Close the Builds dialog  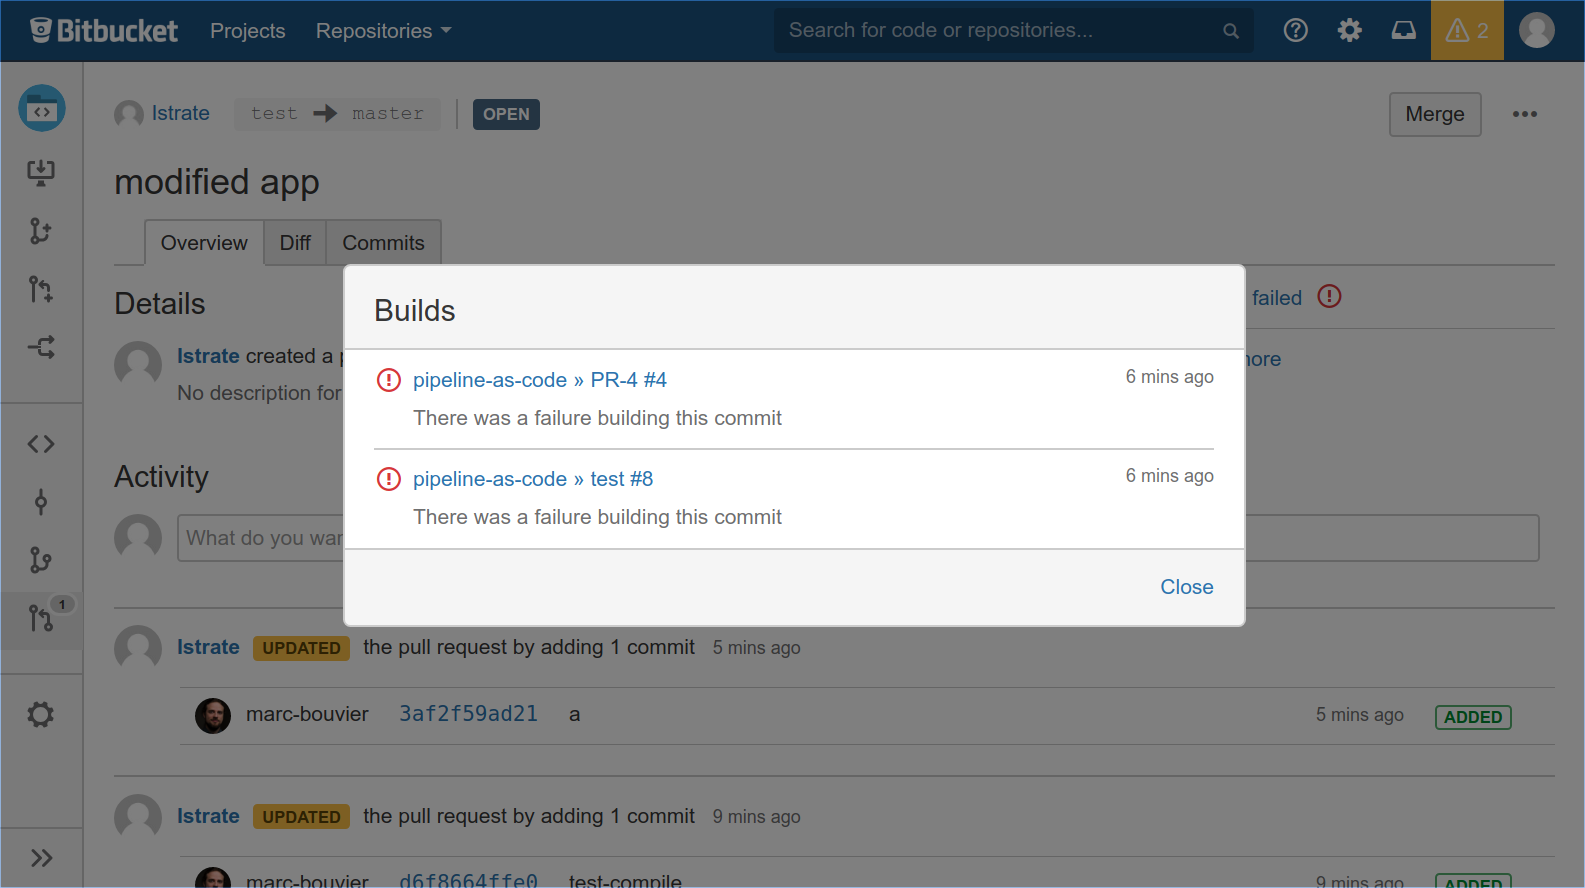1187,587
